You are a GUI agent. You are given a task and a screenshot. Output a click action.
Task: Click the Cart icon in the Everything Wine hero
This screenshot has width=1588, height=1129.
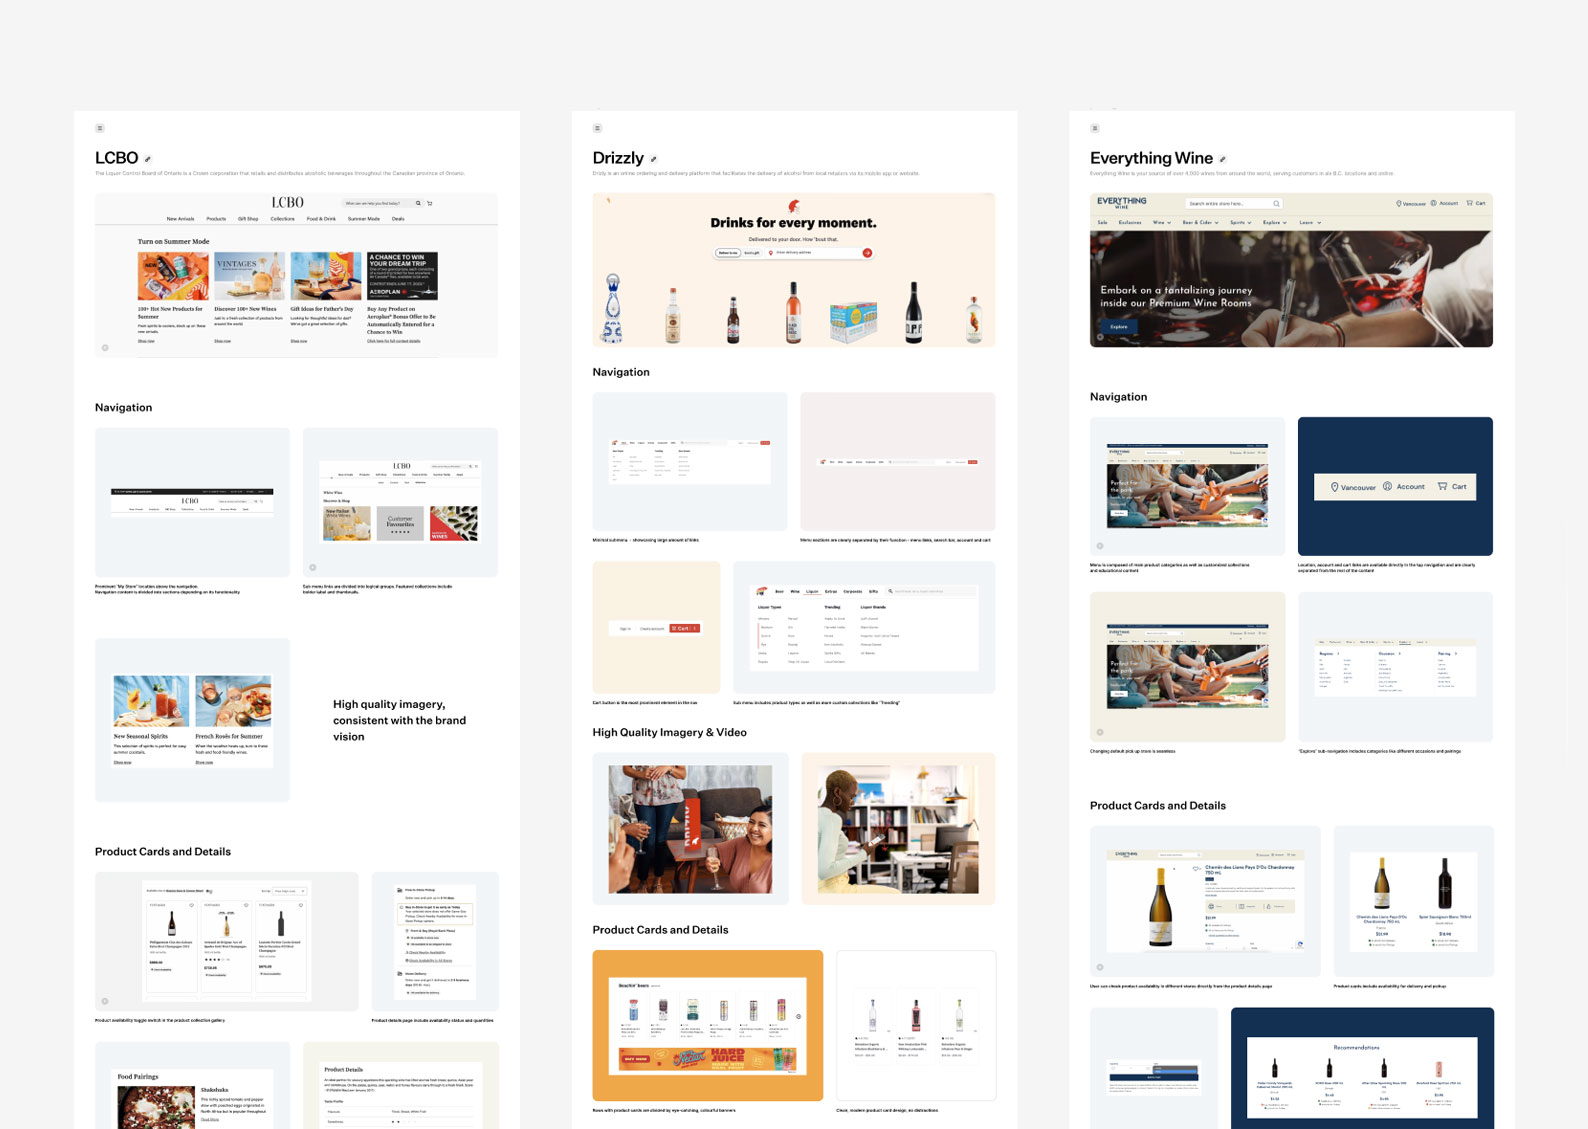pyautogui.click(x=1469, y=203)
